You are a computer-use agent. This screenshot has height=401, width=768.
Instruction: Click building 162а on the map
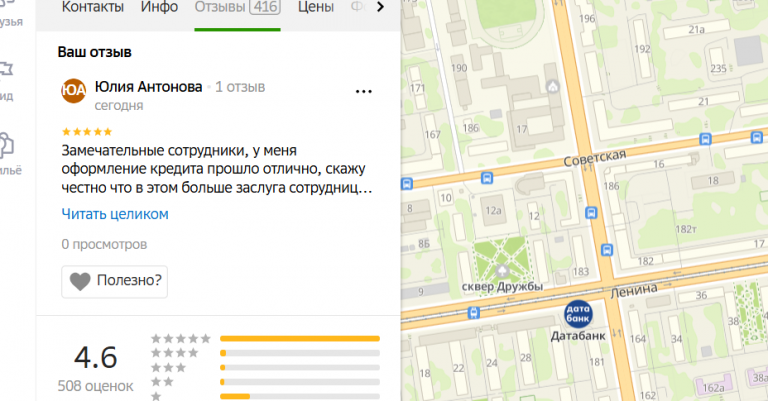point(713,388)
